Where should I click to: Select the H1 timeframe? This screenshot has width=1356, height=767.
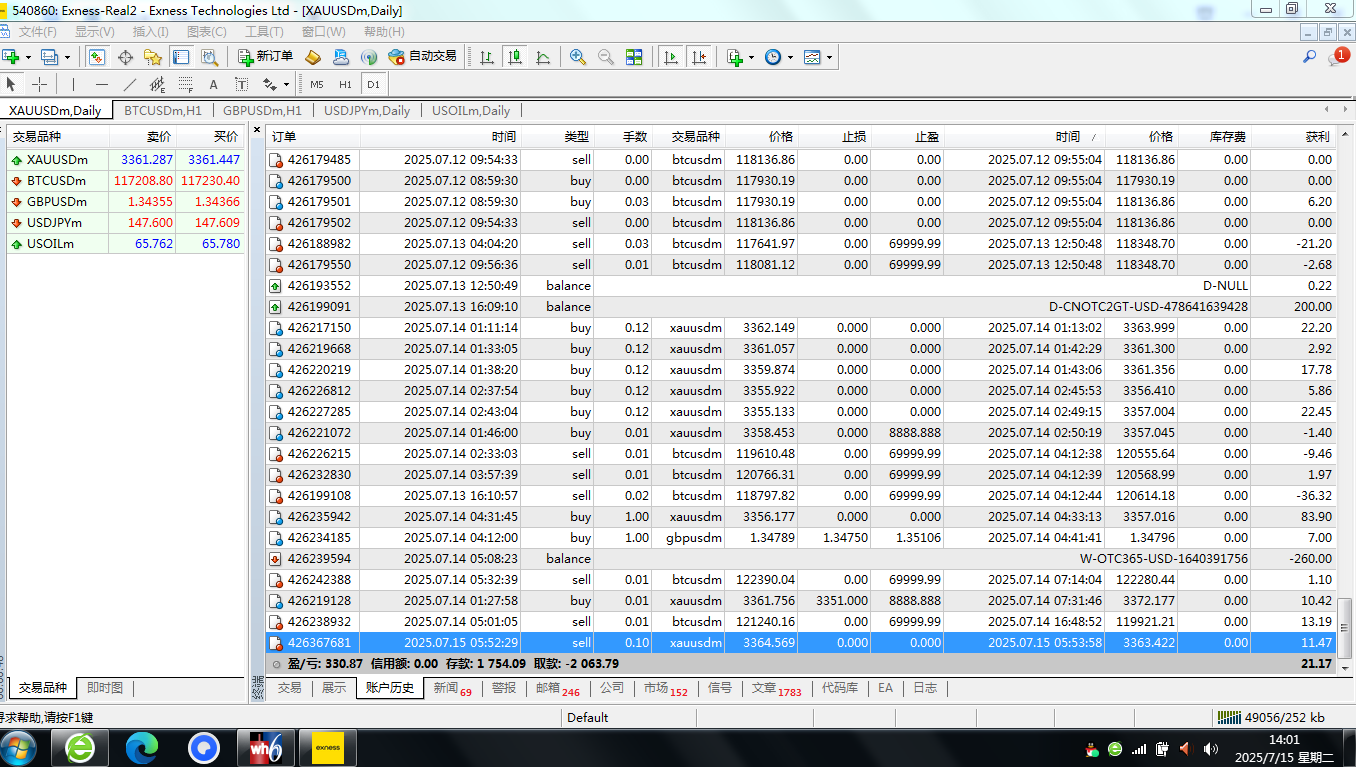click(x=345, y=84)
